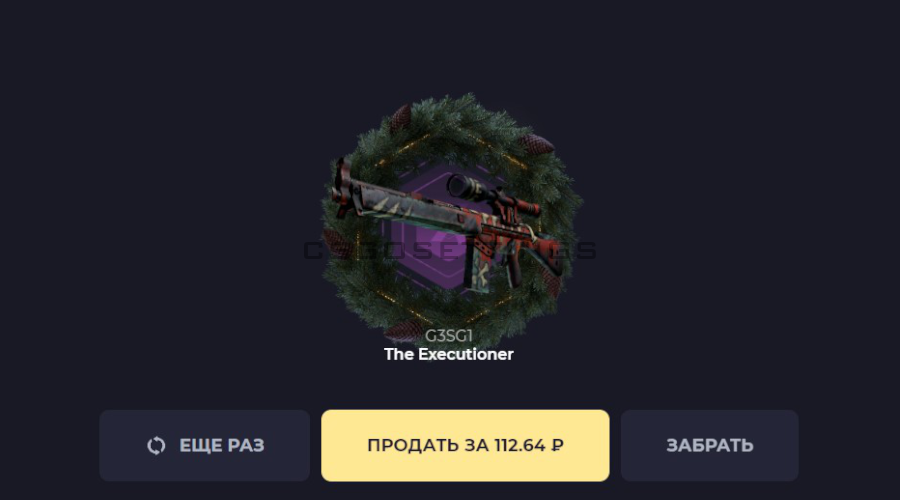Click the circular arrows retry icon
Viewport: 900px width, 500px height.
(156, 445)
